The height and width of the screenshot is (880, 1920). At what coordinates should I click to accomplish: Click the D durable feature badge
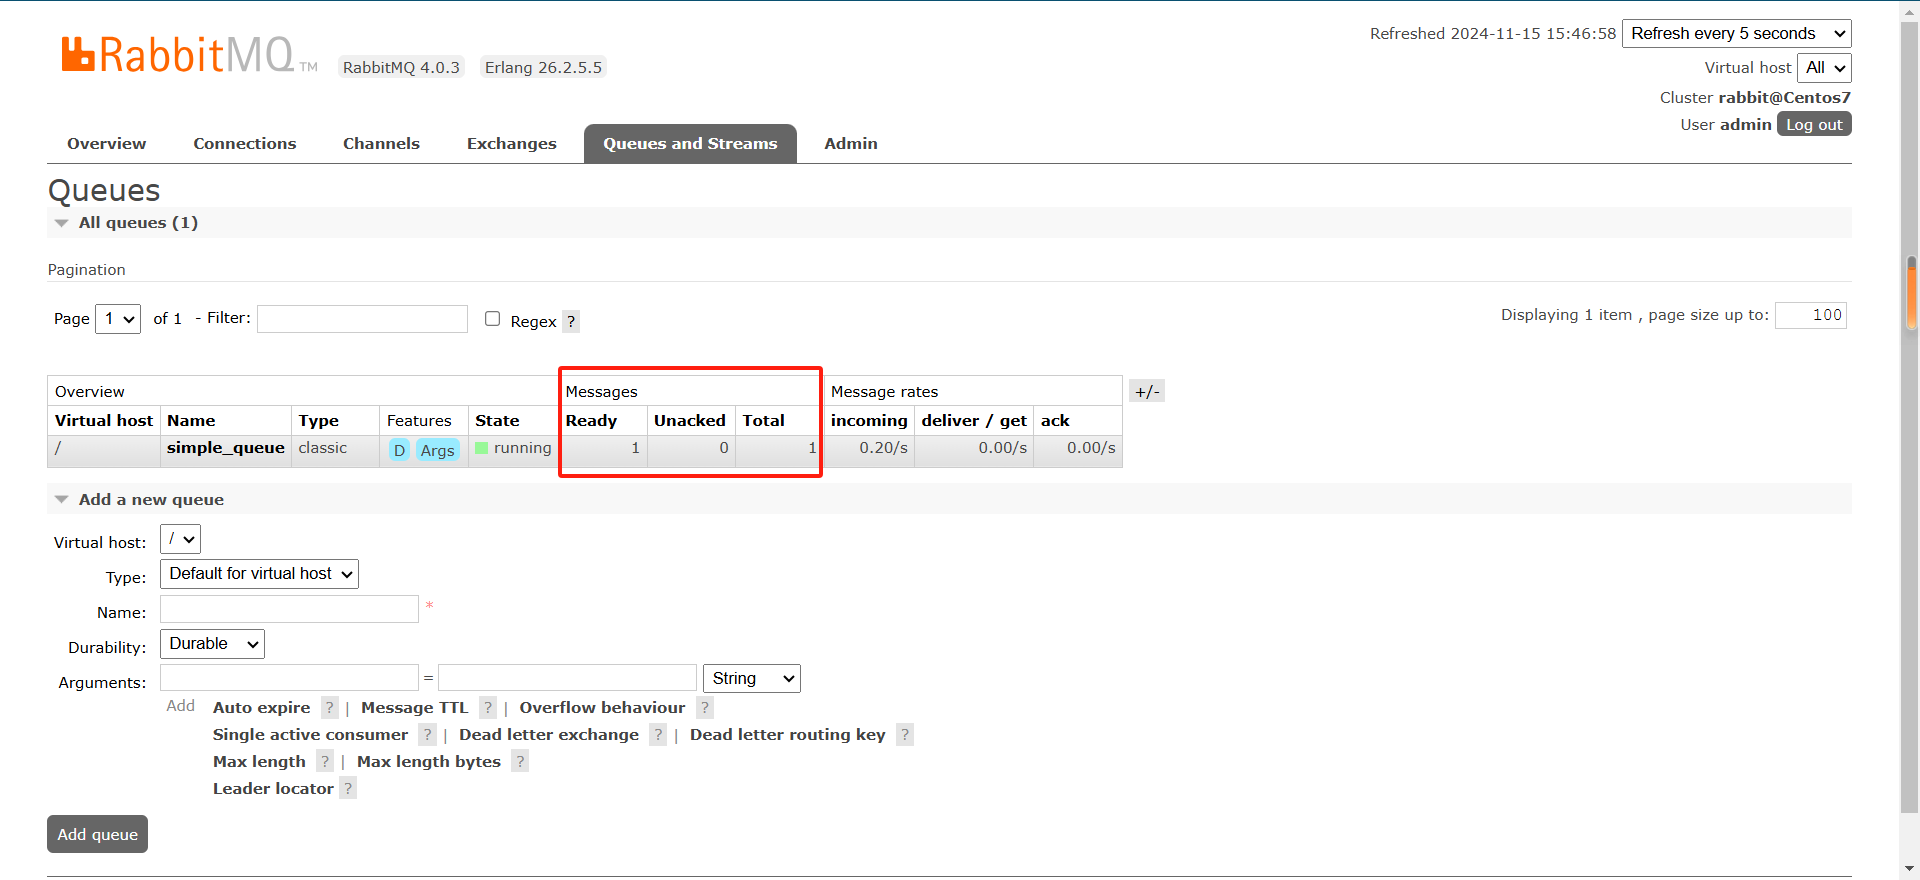click(399, 450)
